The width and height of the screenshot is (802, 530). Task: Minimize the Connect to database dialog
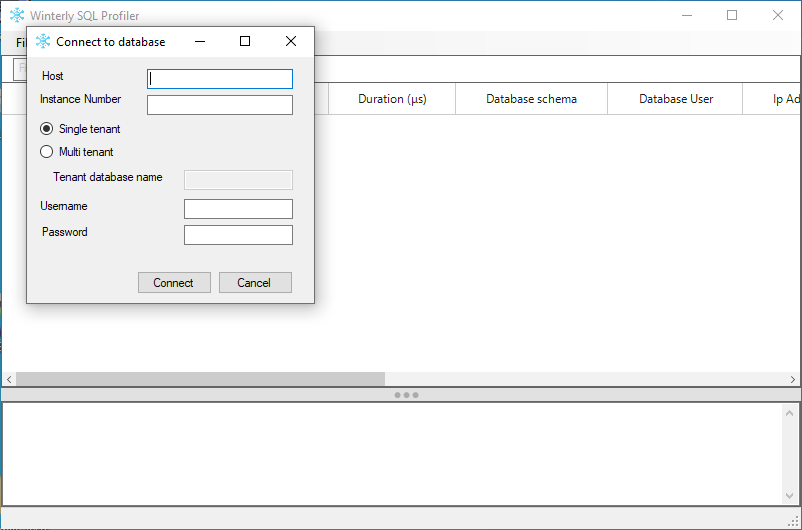[200, 41]
